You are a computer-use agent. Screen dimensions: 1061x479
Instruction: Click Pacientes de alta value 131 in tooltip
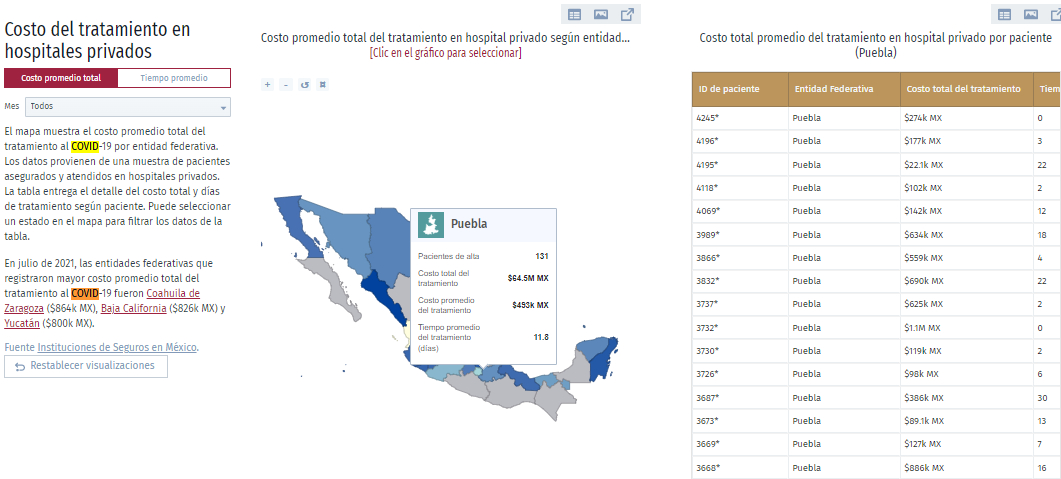pyautogui.click(x=541, y=256)
